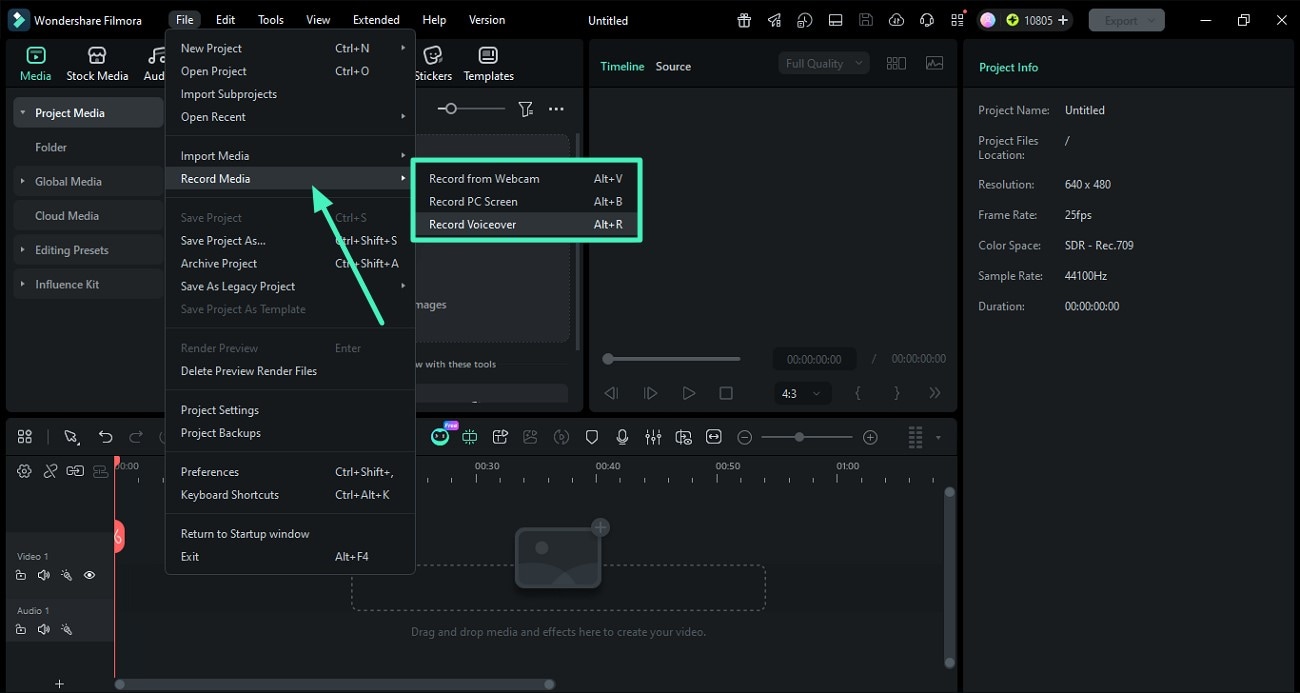This screenshot has width=1300, height=693.
Task: Click the preview layout grid icon
Action: 896,63
